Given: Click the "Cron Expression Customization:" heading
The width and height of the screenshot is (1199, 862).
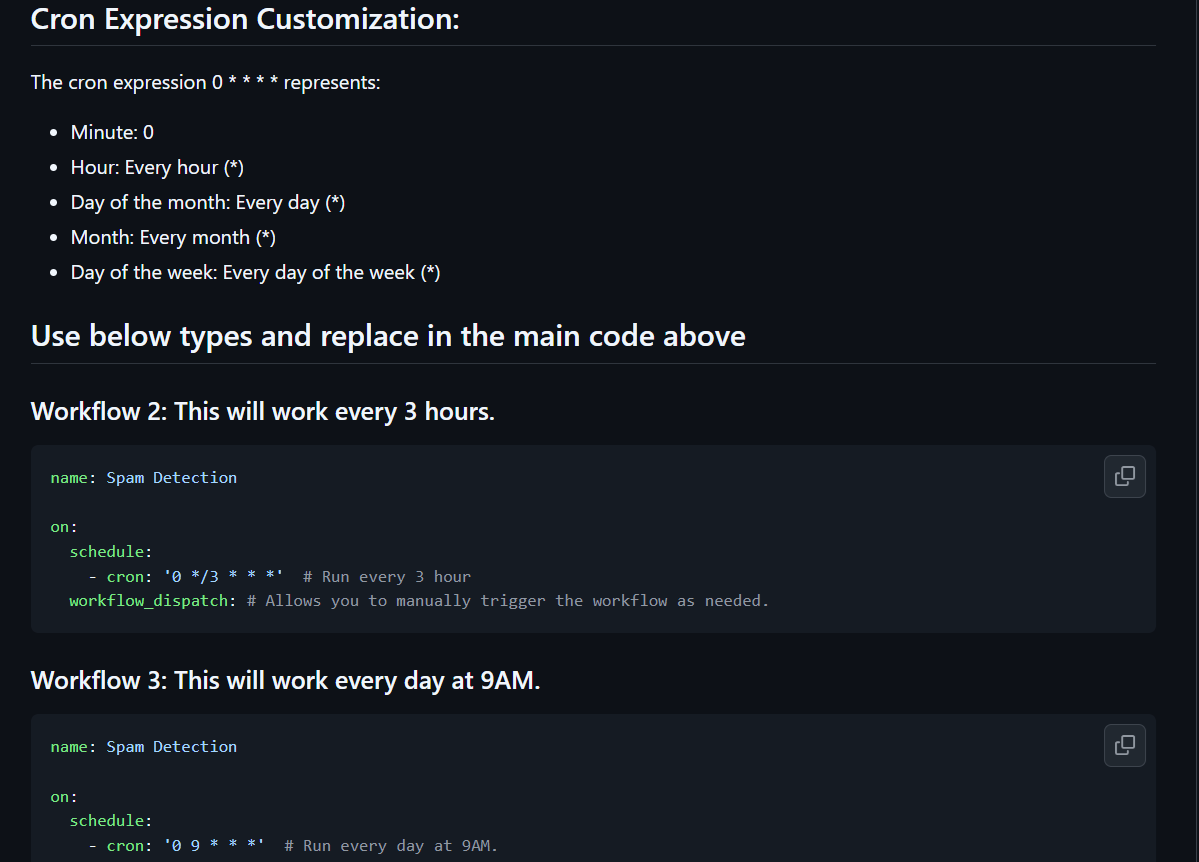Looking at the screenshot, I should pyautogui.click(x=245, y=19).
